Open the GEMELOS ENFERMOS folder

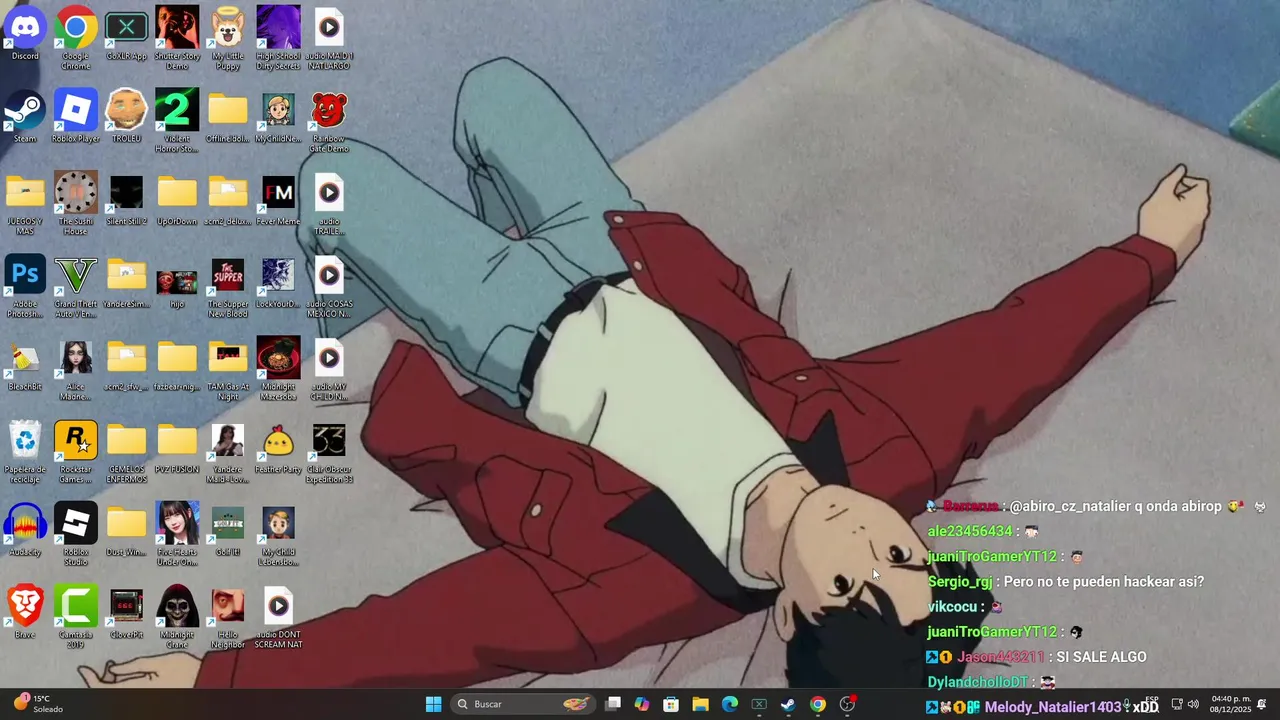point(126,452)
